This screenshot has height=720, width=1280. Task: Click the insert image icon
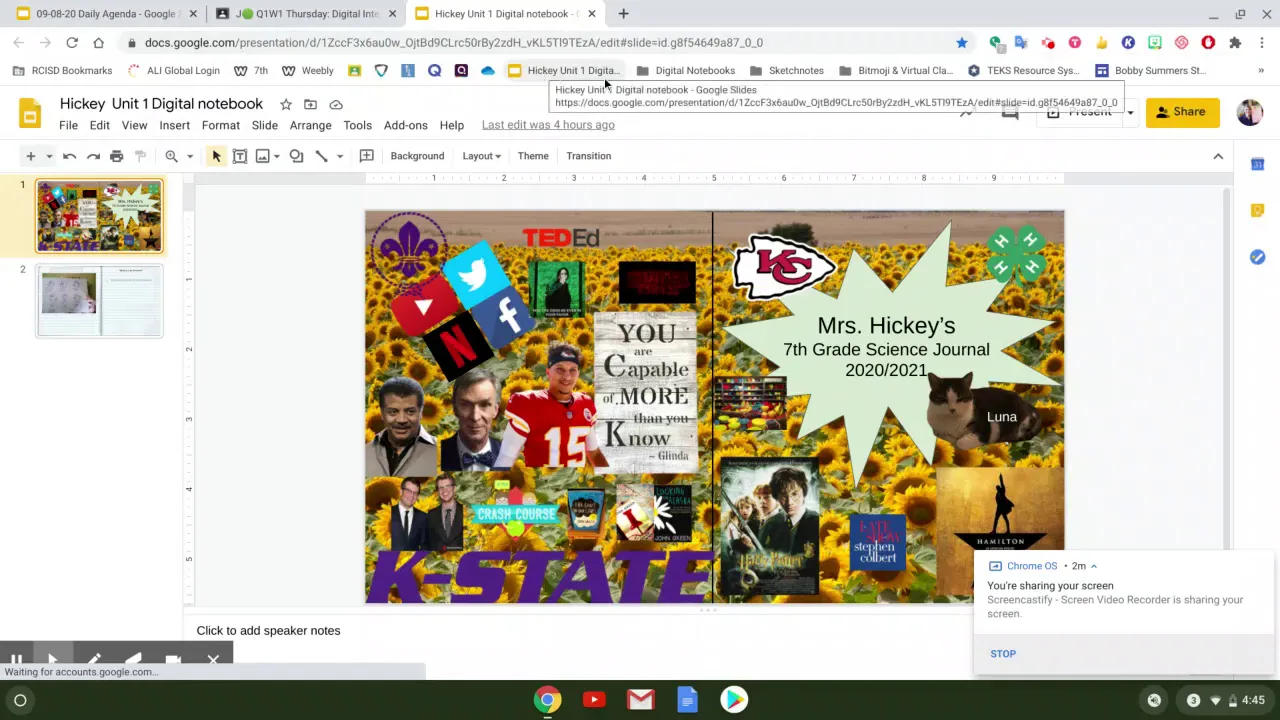[x=263, y=156]
